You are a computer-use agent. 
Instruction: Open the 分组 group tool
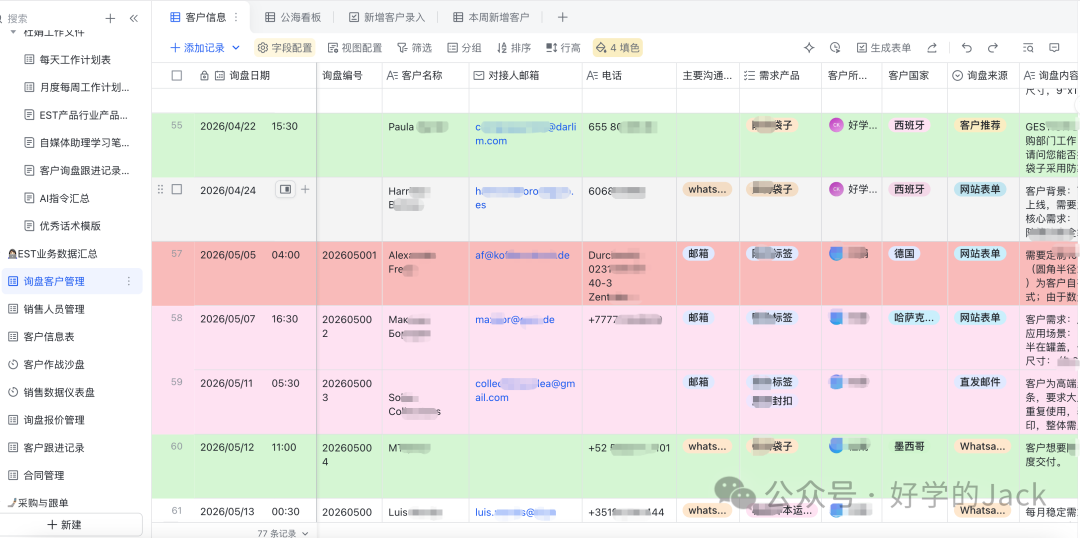[x=464, y=48]
